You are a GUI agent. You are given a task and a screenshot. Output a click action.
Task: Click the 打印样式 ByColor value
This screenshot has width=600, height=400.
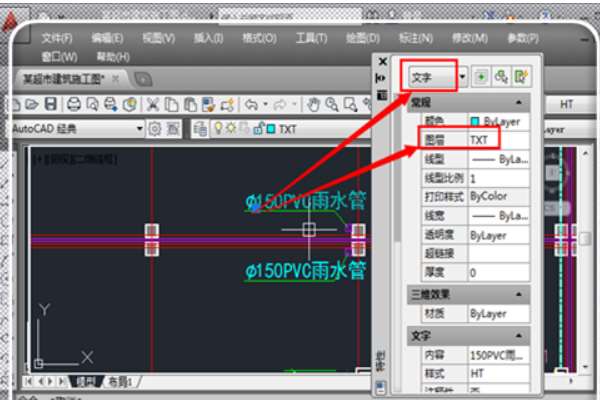pyautogui.click(x=499, y=197)
